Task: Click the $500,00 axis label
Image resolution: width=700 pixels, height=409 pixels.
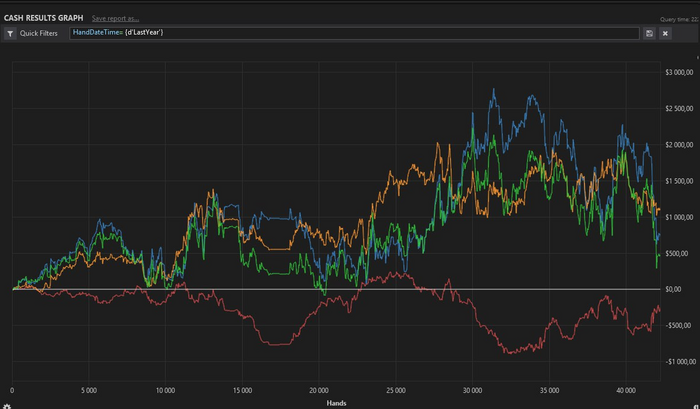Action: (676, 253)
